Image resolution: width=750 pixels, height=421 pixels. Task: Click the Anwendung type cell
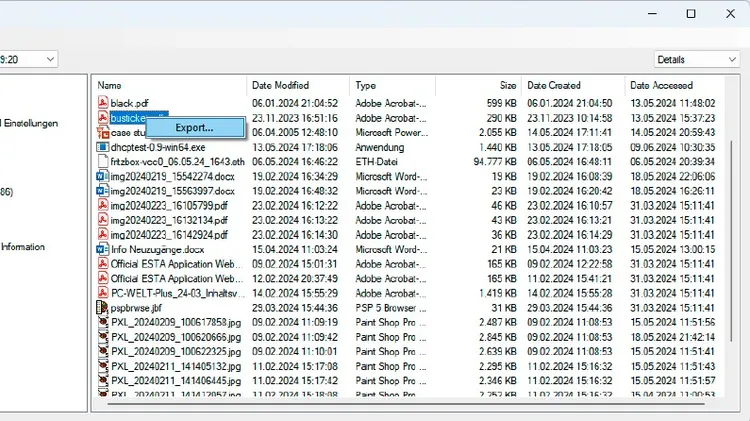tap(380, 147)
